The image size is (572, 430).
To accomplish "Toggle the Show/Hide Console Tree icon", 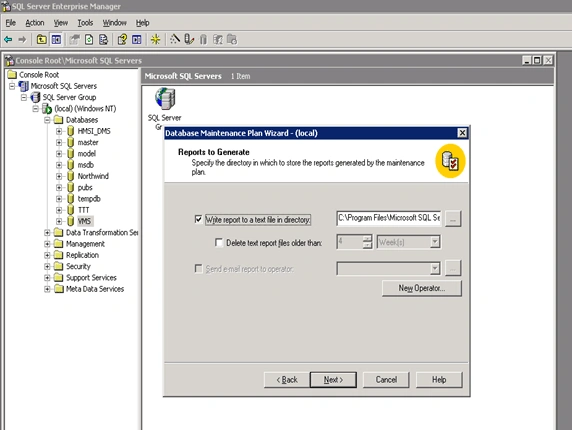I will (x=56, y=39).
